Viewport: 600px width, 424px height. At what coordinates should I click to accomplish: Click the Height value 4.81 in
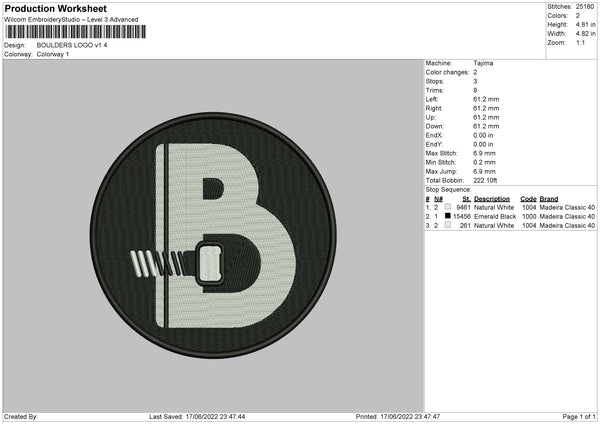(585, 24)
